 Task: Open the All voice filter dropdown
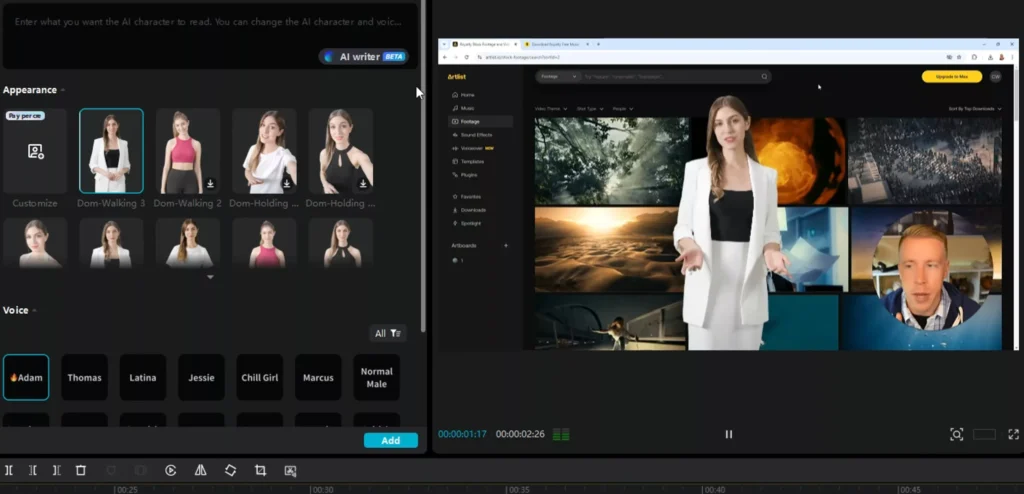tap(387, 333)
